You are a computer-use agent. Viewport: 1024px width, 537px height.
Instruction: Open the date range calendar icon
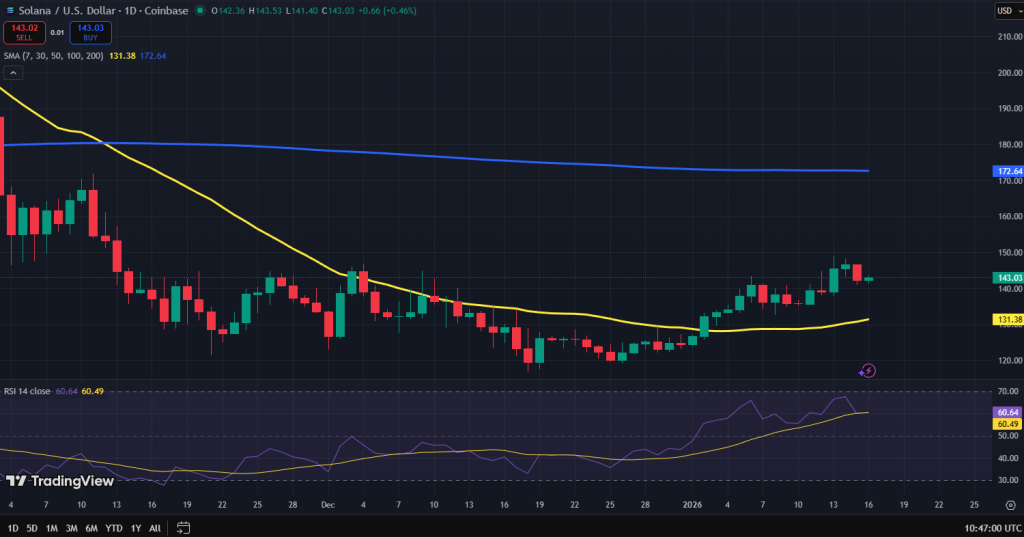tap(184, 527)
